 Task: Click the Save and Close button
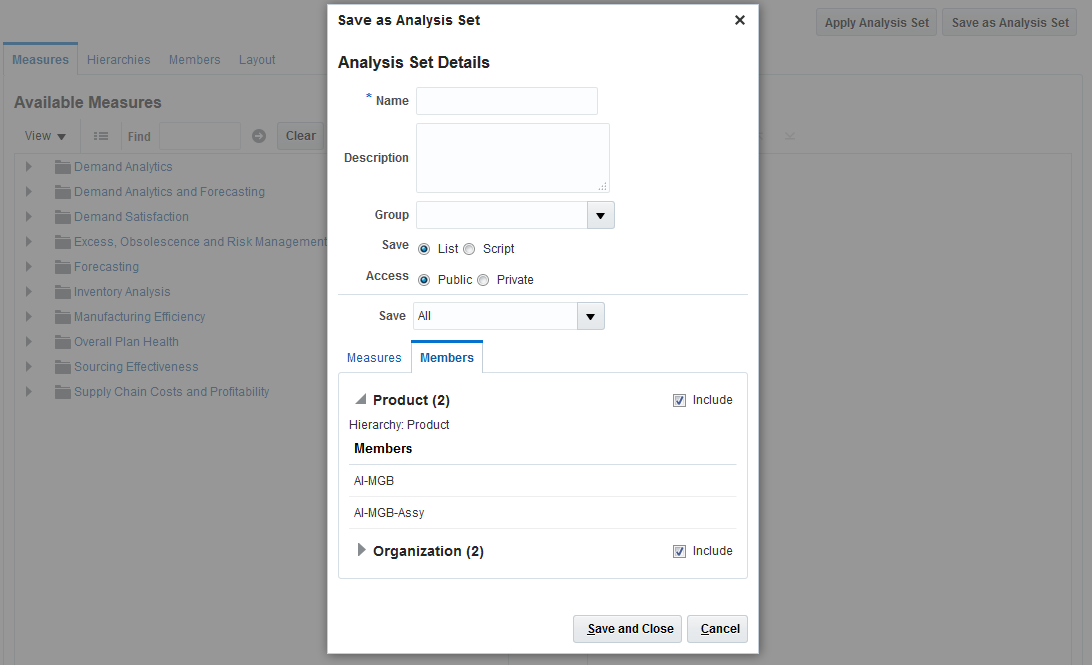pos(628,629)
